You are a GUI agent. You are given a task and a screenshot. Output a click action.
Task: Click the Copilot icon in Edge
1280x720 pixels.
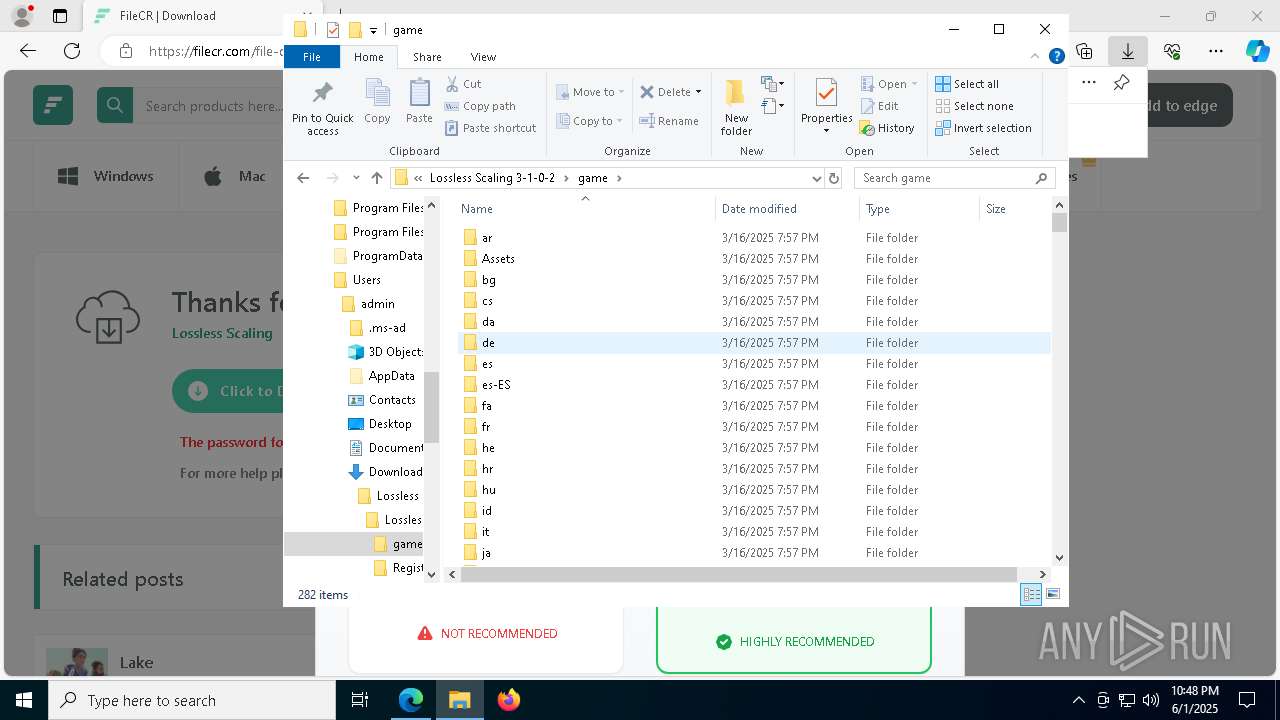tap(1257, 51)
